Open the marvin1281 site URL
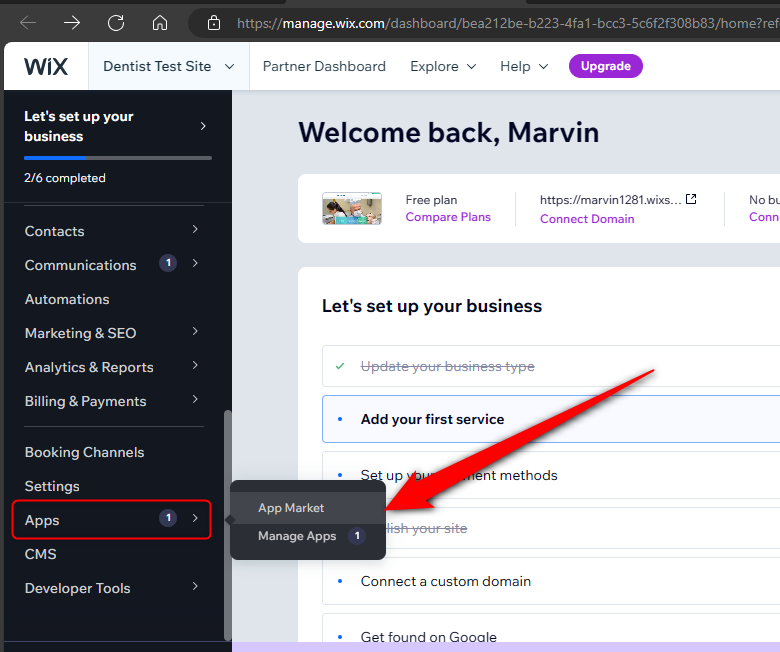The height and width of the screenshot is (652, 780). pyautogui.click(x=611, y=200)
